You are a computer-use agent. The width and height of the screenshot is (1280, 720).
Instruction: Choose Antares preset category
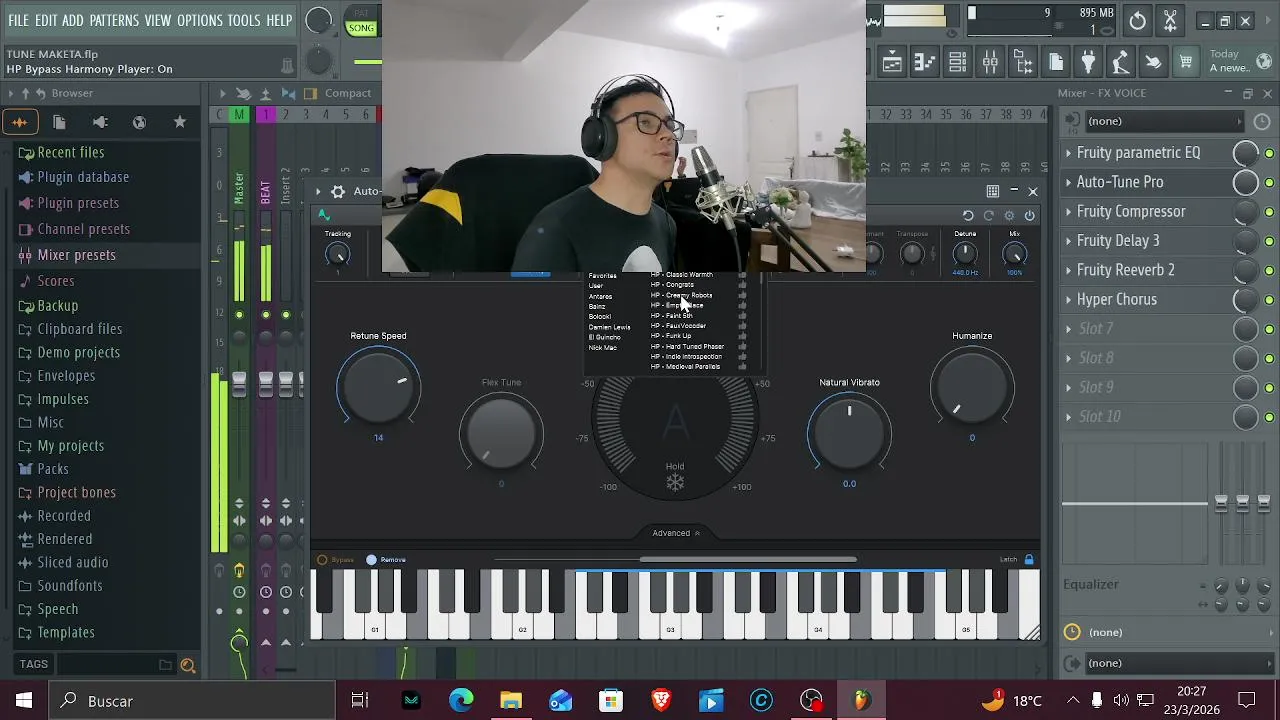tap(600, 296)
